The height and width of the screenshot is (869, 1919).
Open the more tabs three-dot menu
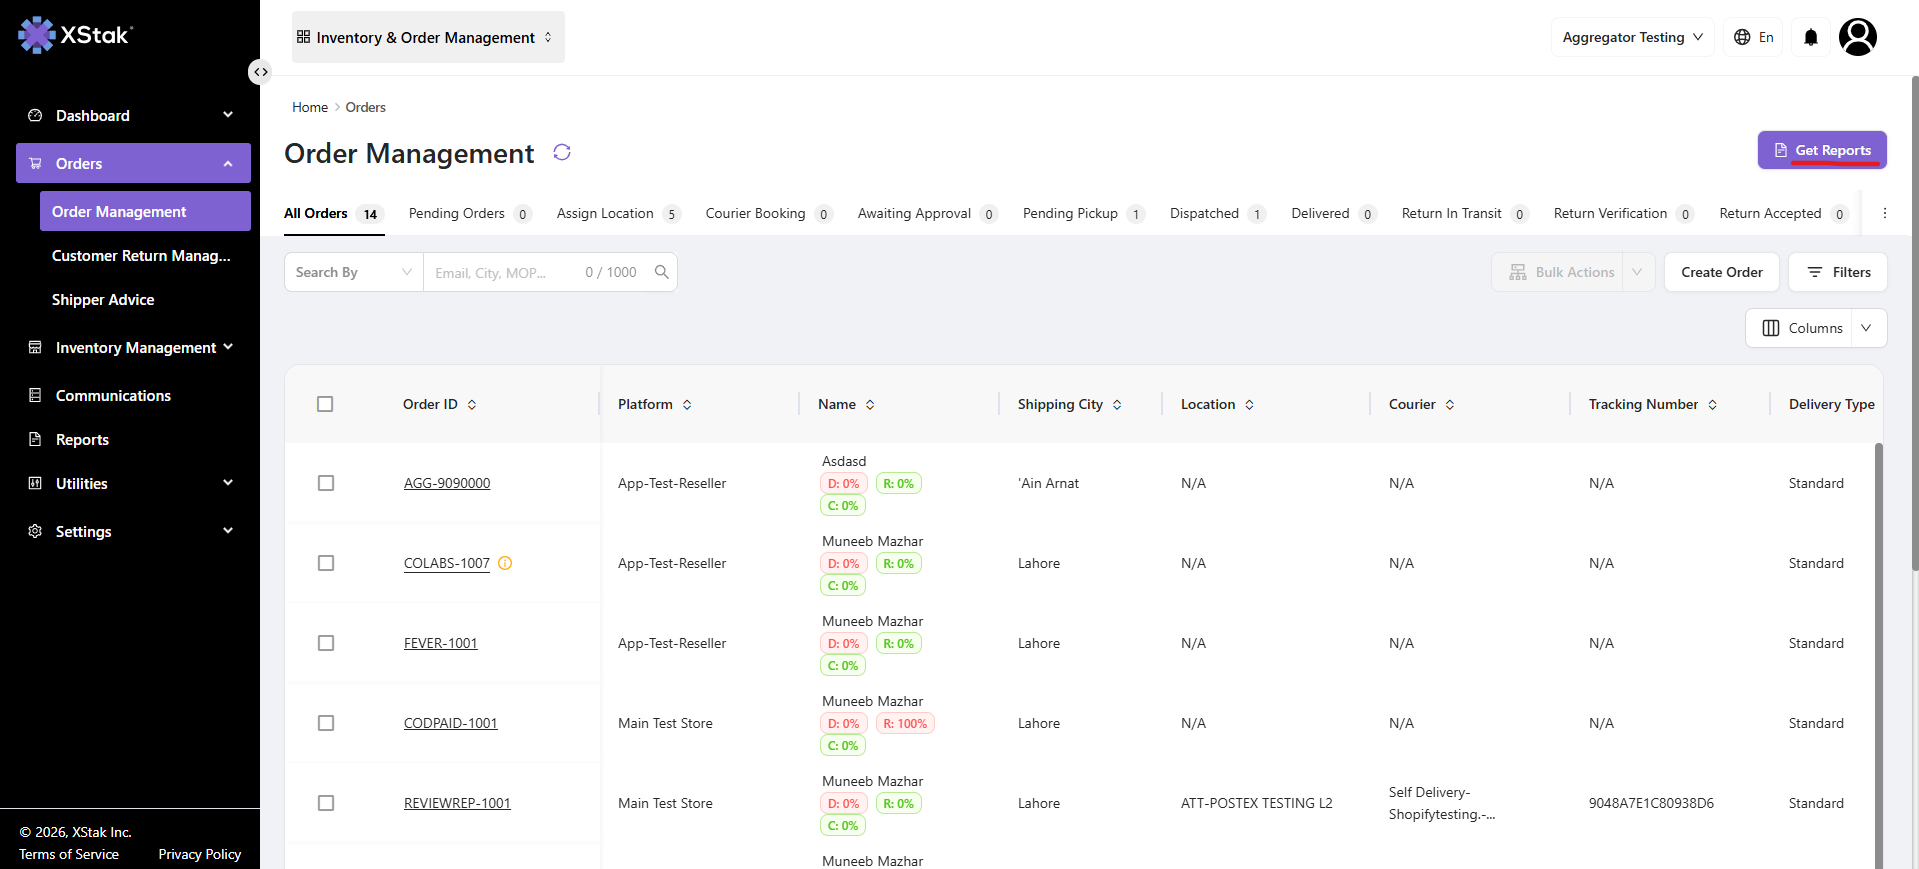1885,213
